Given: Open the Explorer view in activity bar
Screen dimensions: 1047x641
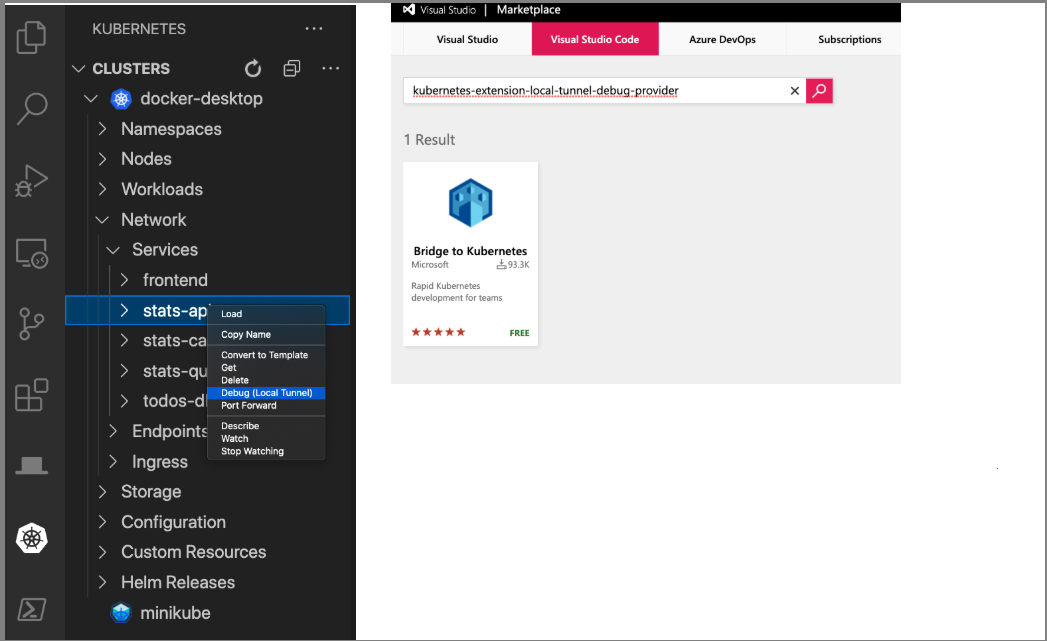Looking at the screenshot, I should click(x=32, y=37).
